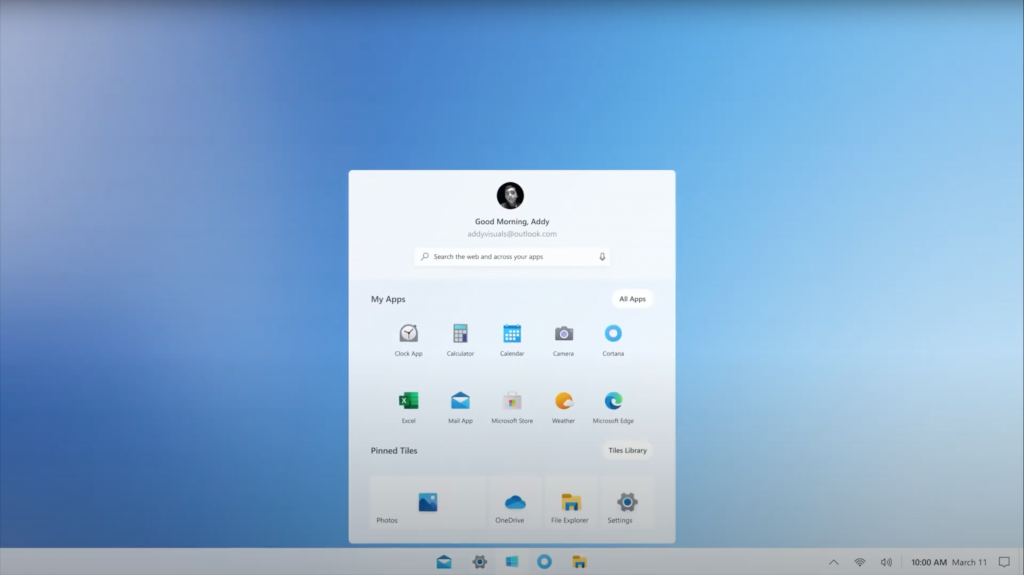Open Settings gear in taskbar
This screenshot has height=575, width=1024.
tap(479, 562)
